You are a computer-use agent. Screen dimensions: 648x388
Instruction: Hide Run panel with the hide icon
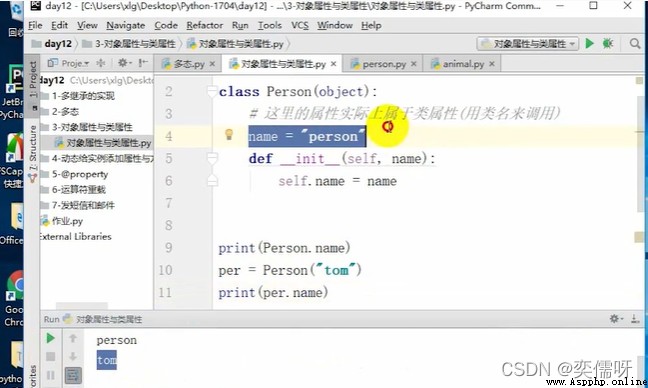[635, 319]
